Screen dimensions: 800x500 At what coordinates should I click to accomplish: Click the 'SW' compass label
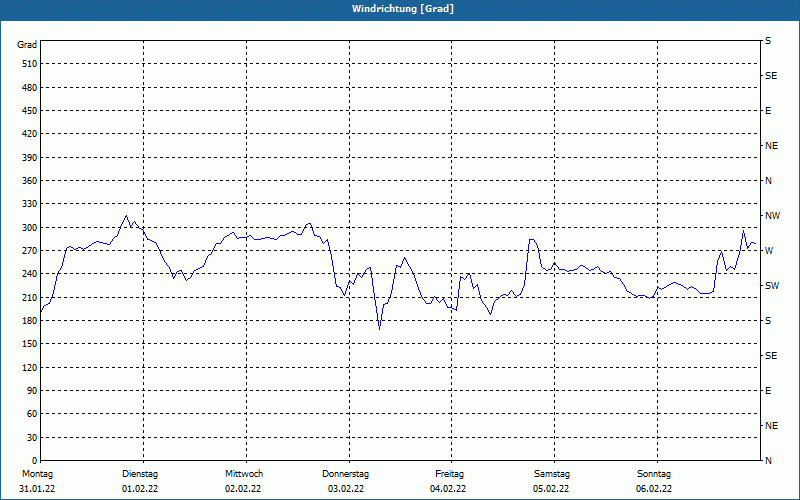(772, 286)
